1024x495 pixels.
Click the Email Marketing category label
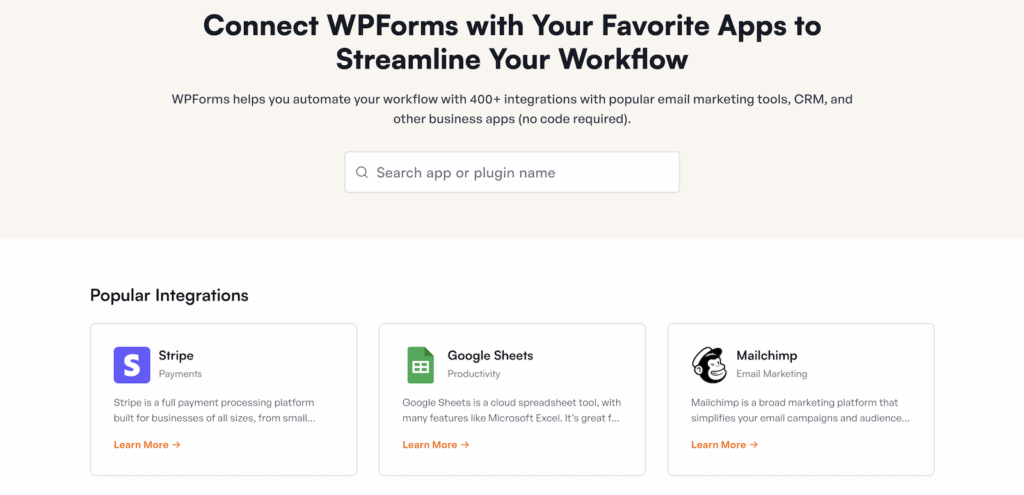coord(771,374)
